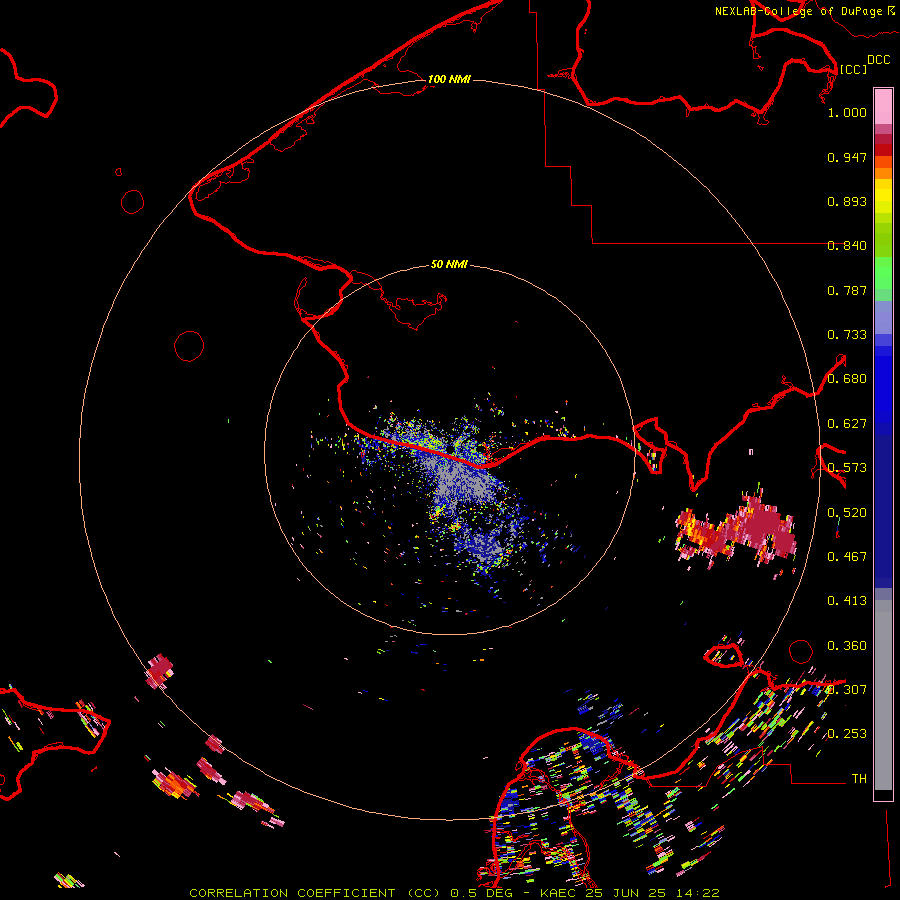Click the 0.253 scale value

tap(847, 734)
